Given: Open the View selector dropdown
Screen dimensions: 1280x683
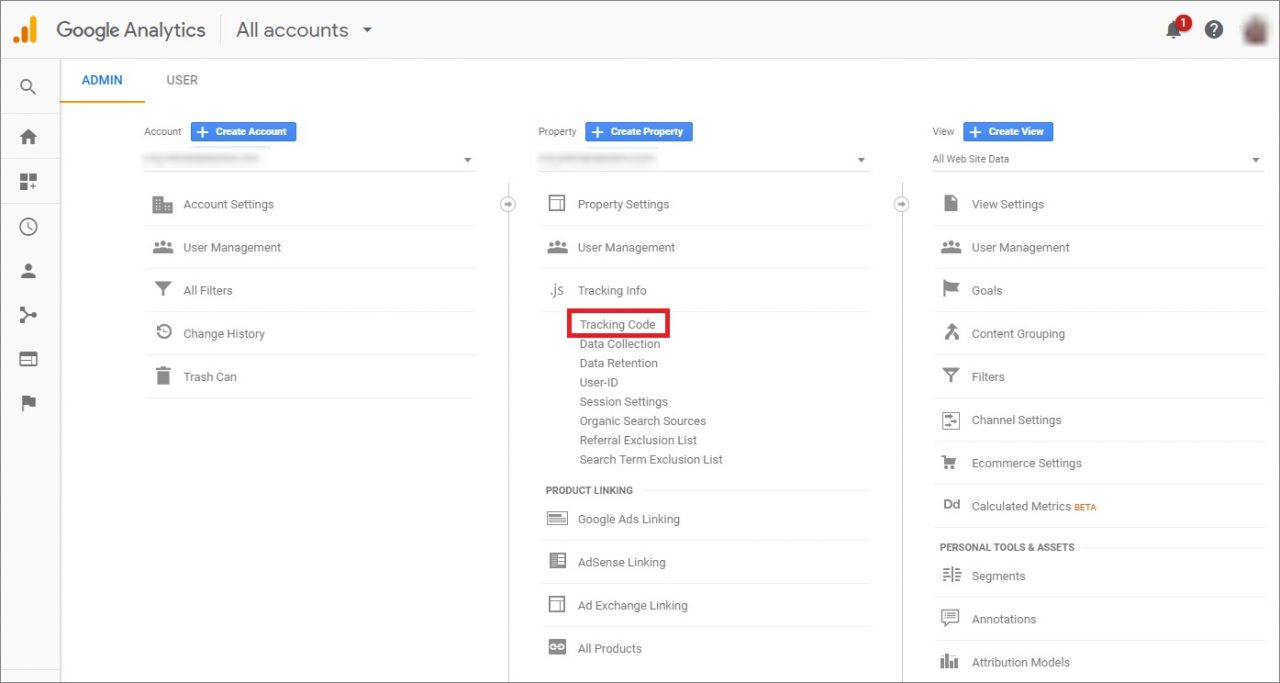Looking at the screenshot, I should pos(1098,159).
